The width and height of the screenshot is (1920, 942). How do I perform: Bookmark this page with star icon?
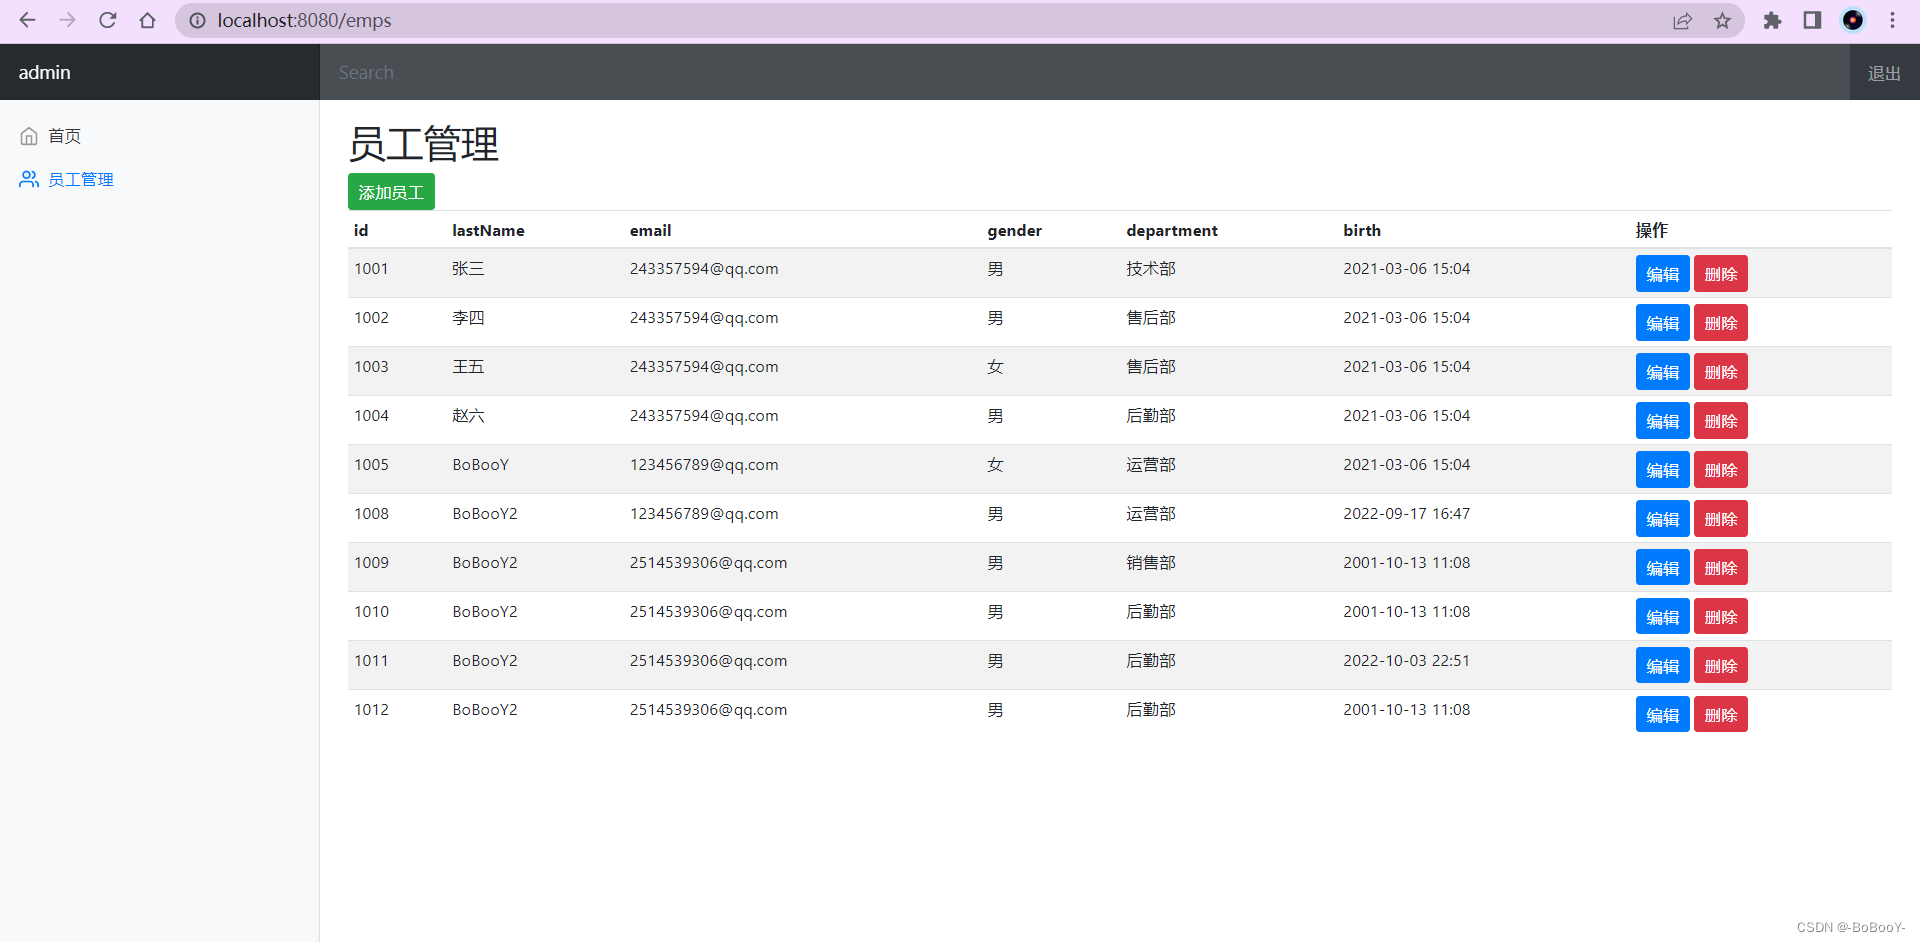(x=1722, y=20)
